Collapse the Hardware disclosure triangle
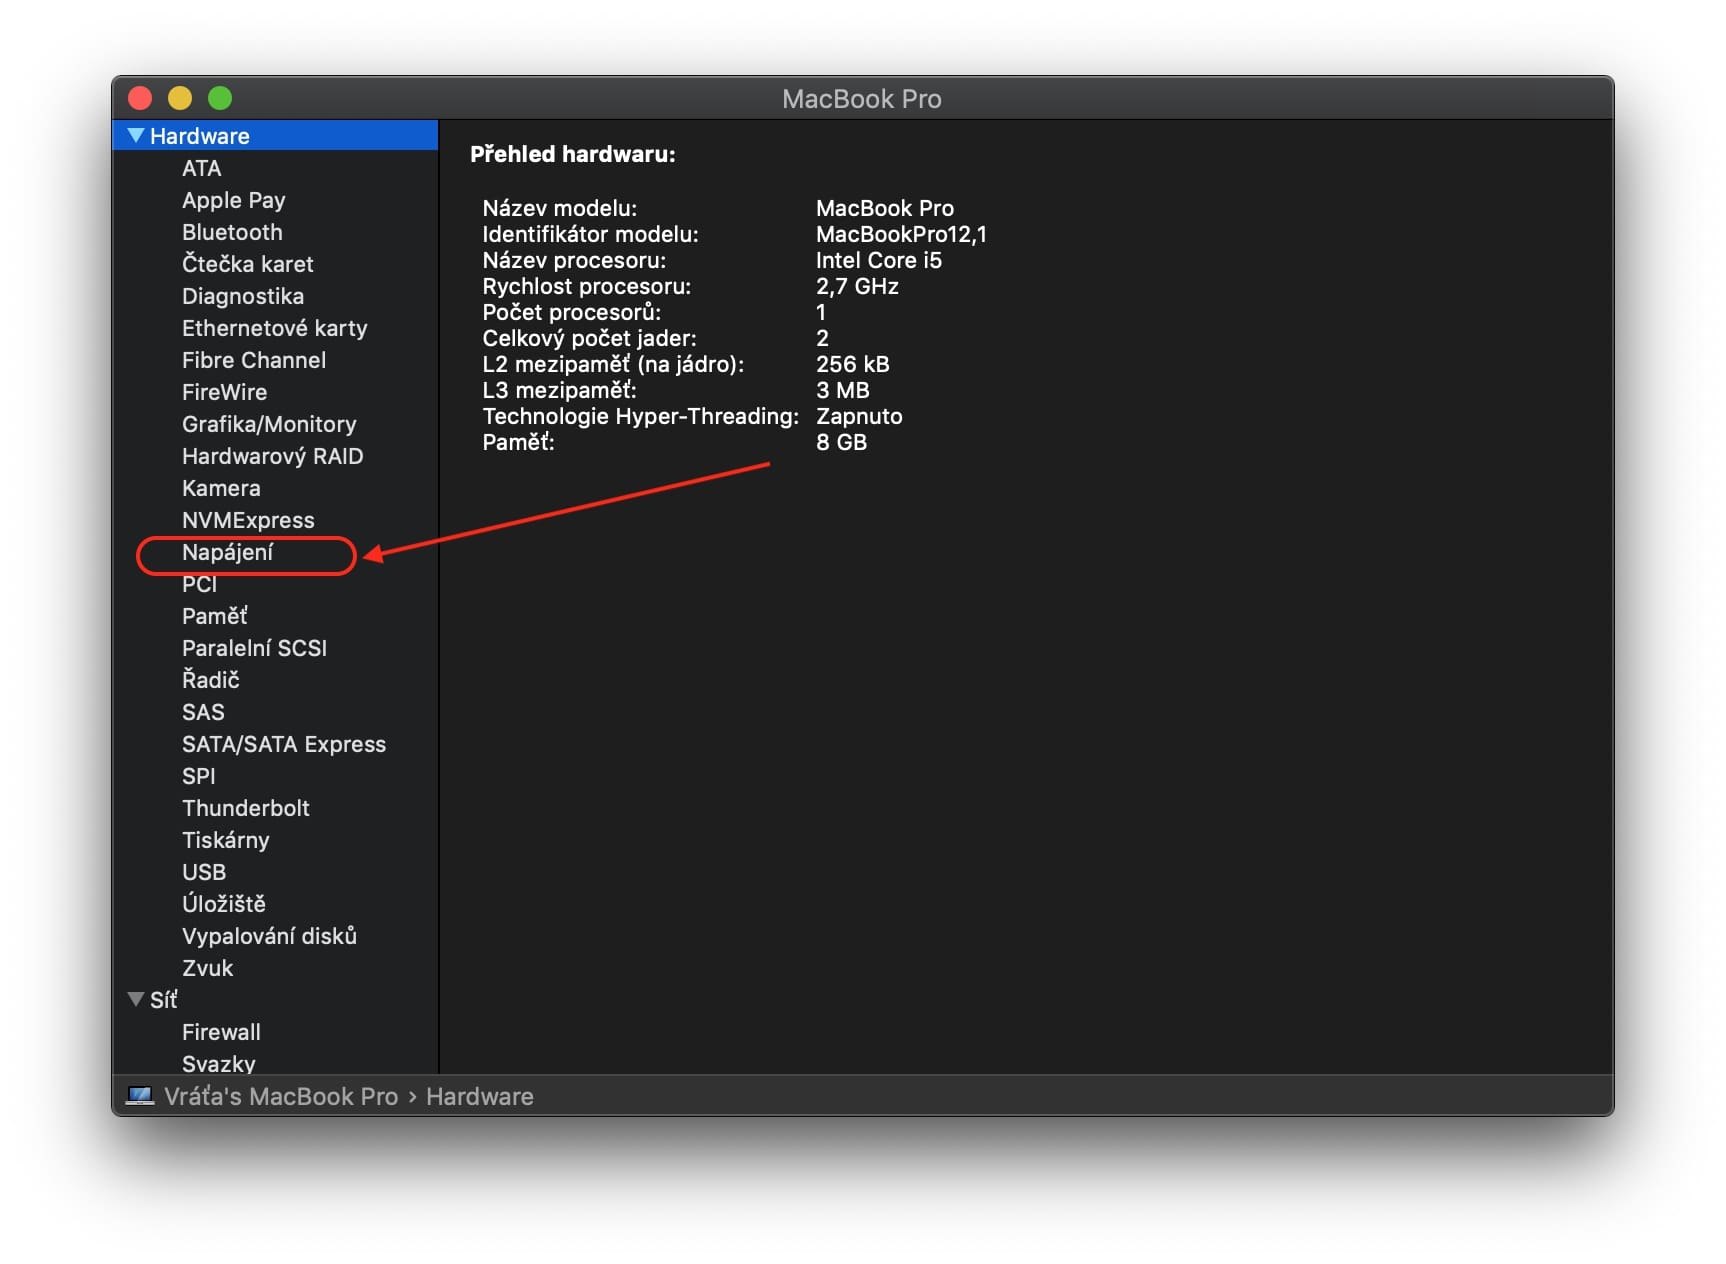1726x1264 pixels. point(136,135)
